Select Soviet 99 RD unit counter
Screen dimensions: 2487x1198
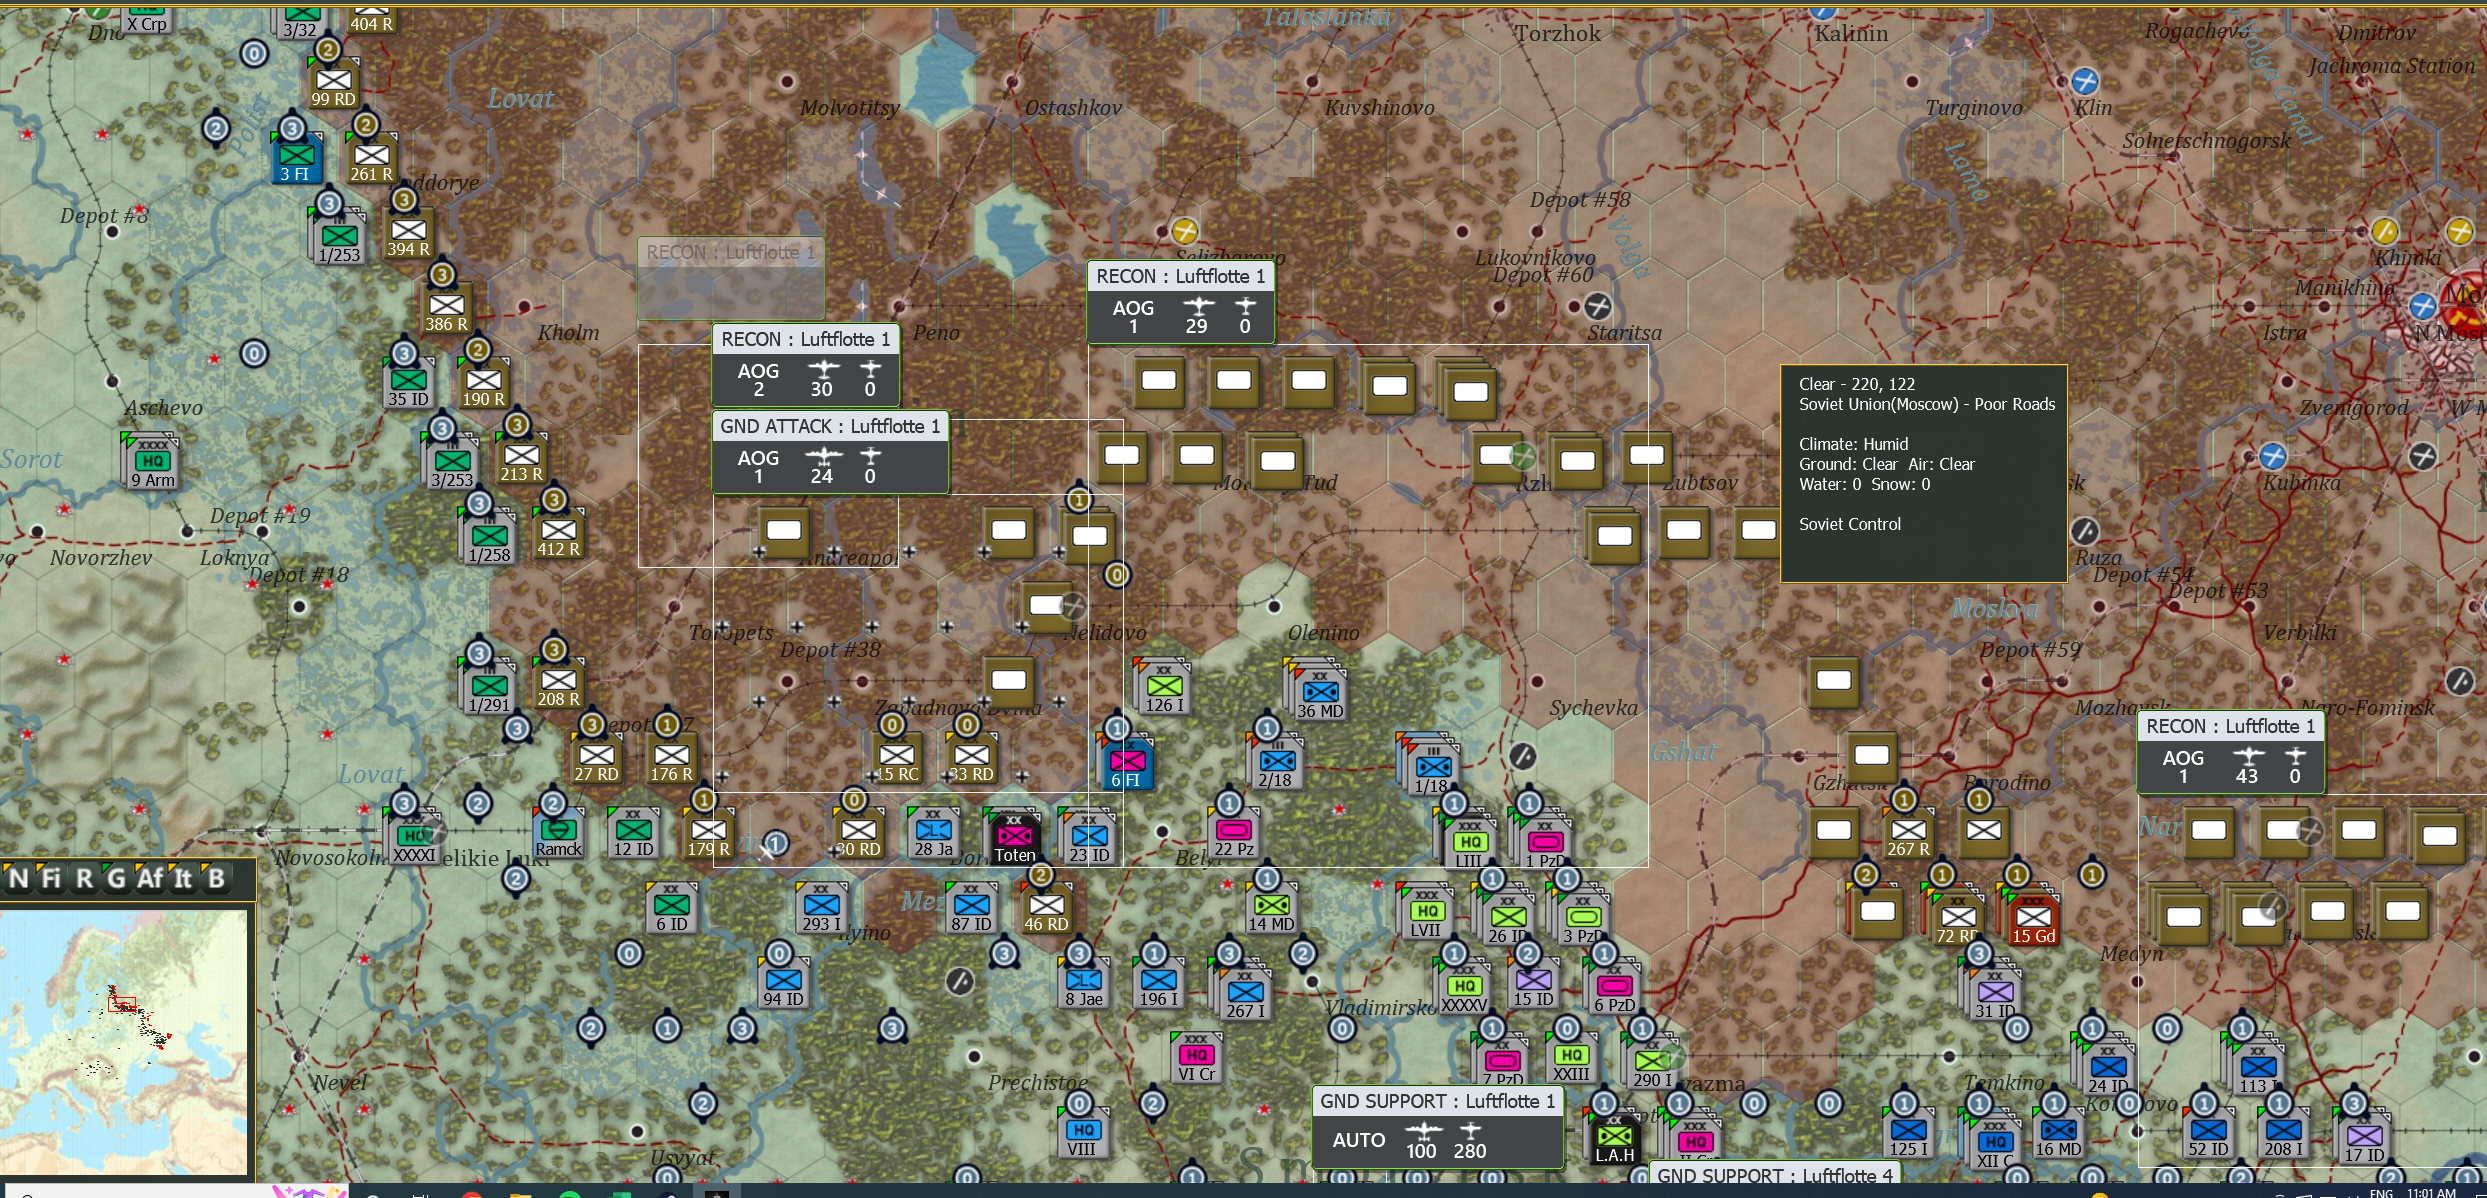point(334,83)
